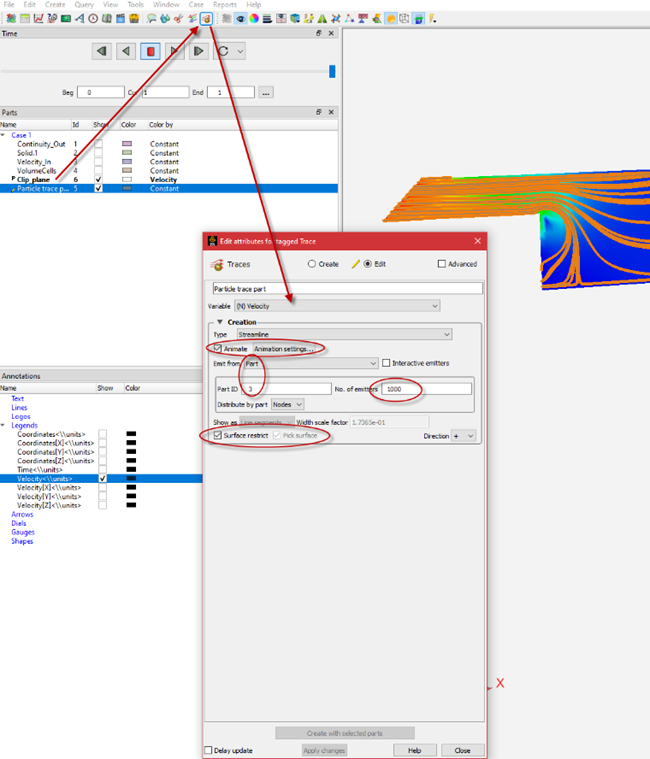This screenshot has height=759, width=650.
Task: Open the Direction dropdown
Action: [464, 436]
